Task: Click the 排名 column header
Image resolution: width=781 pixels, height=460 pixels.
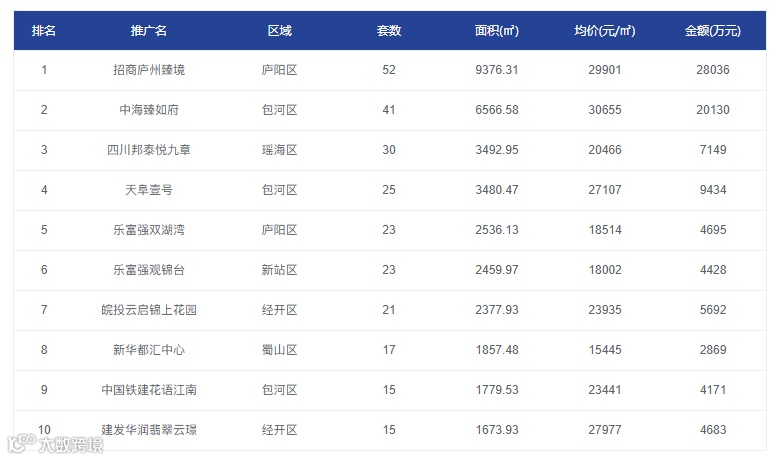Action: (x=44, y=31)
